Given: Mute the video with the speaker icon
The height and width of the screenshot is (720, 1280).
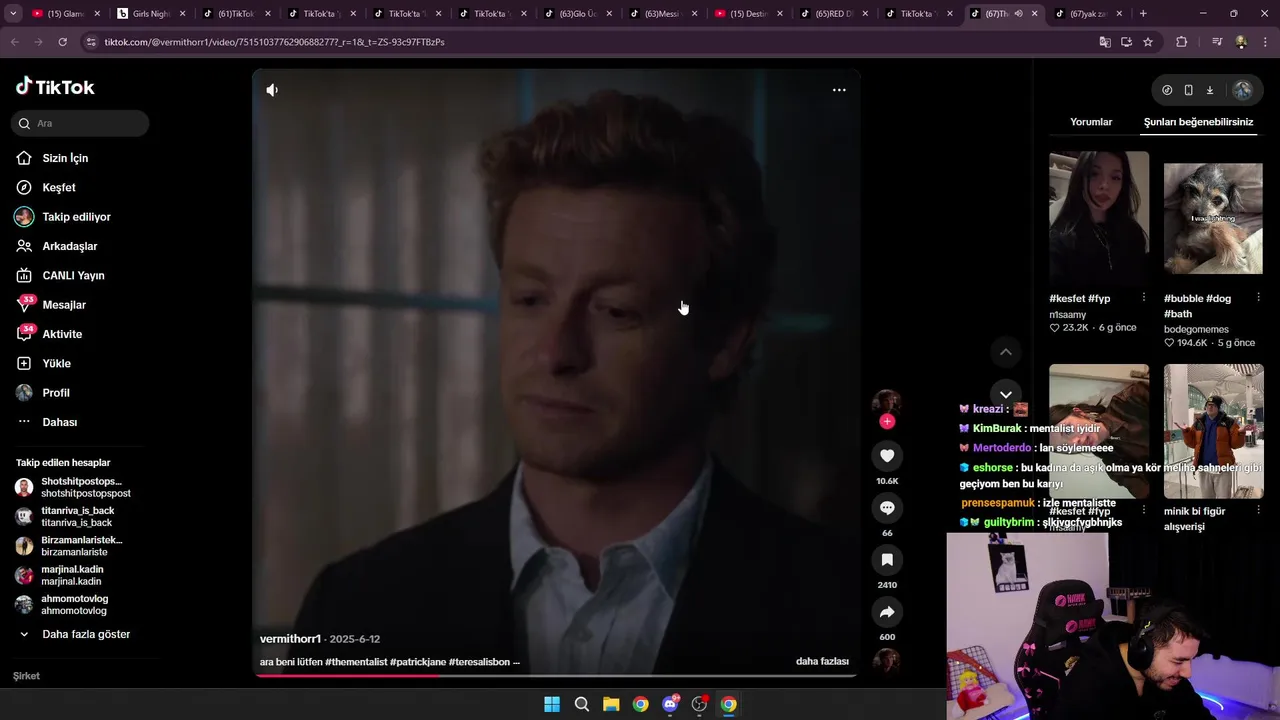Looking at the screenshot, I should click(x=272, y=90).
